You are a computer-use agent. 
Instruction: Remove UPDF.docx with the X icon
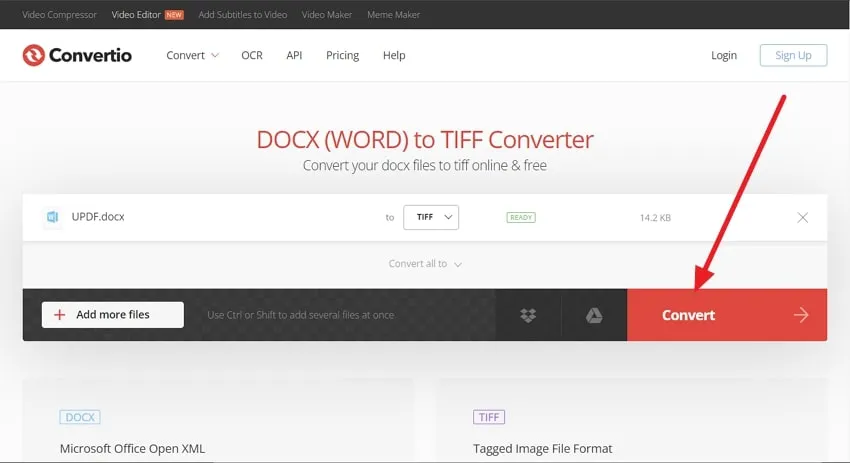pyautogui.click(x=802, y=217)
